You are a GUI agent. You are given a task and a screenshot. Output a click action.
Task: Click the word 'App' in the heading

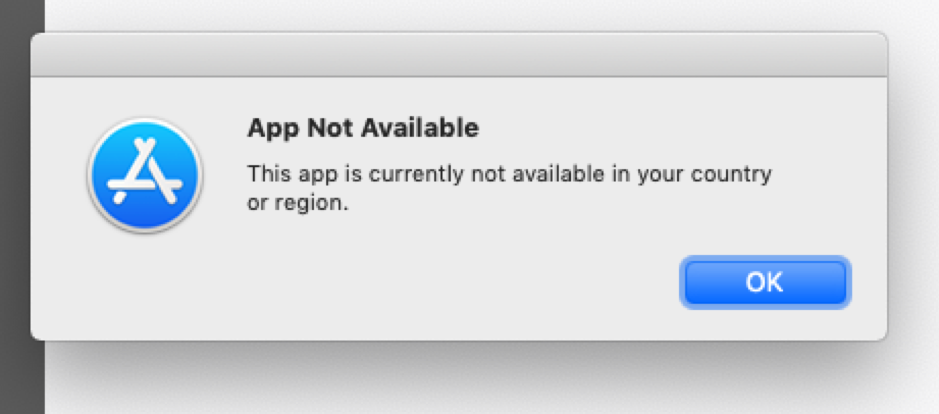269,129
